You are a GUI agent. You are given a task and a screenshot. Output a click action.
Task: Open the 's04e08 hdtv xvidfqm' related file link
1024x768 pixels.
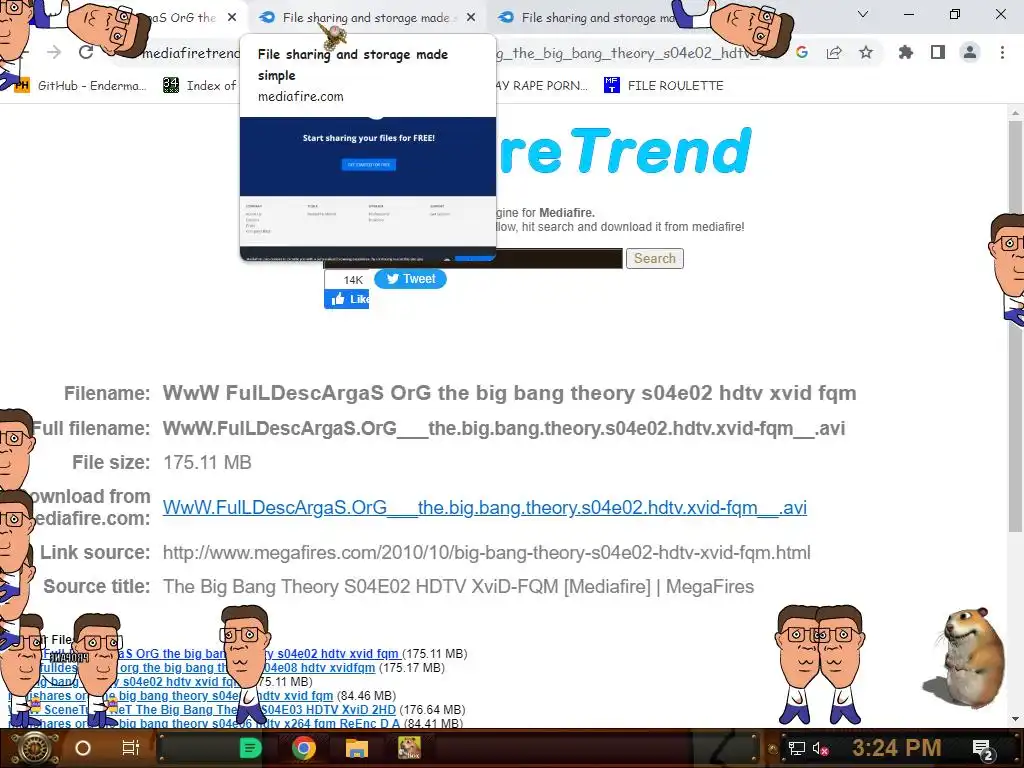[320, 667]
